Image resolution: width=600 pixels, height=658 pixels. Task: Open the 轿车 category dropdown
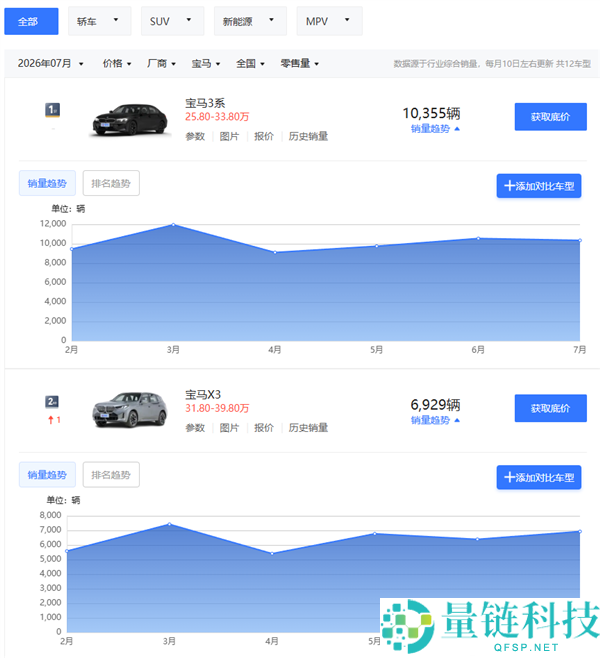pos(99,21)
